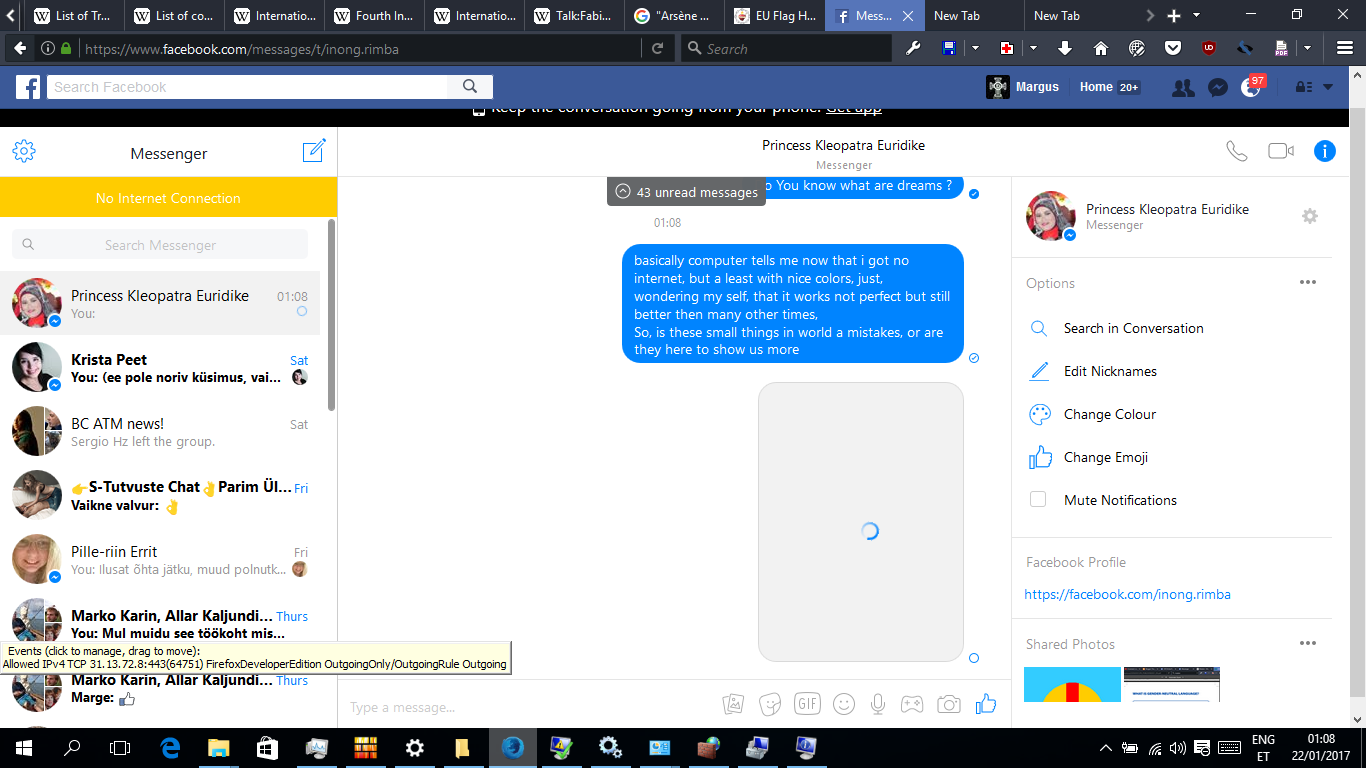The height and width of the screenshot is (768, 1366).
Task: Toggle the conversation information panel
Action: coord(1325,151)
